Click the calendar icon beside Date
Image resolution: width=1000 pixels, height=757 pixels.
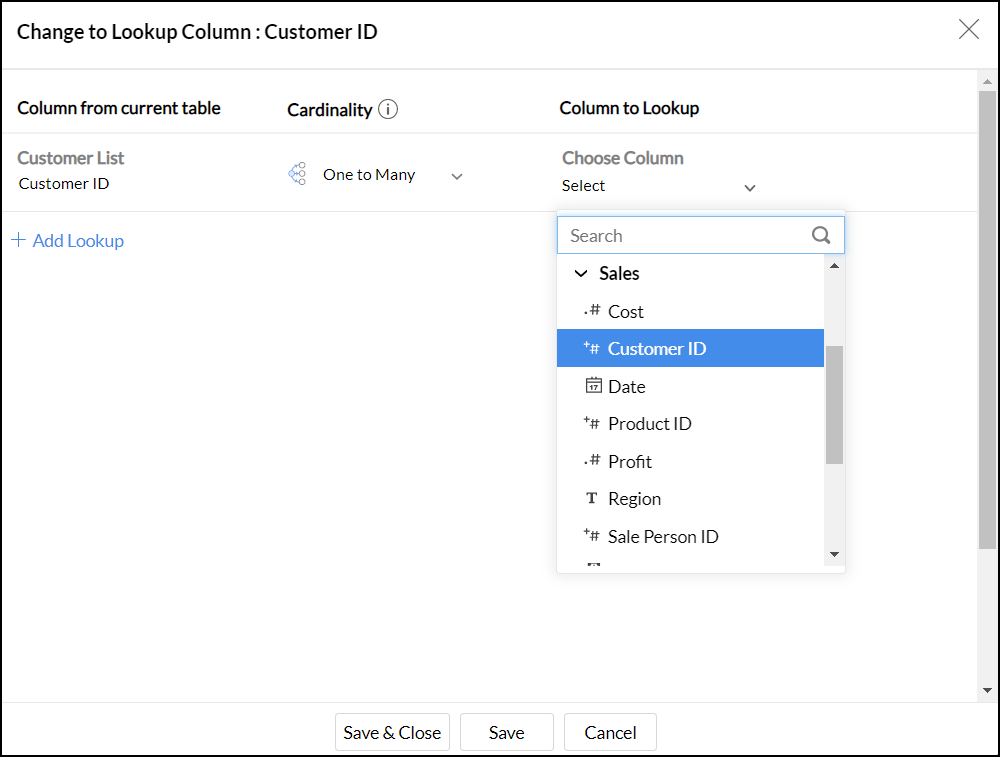(593, 386)
